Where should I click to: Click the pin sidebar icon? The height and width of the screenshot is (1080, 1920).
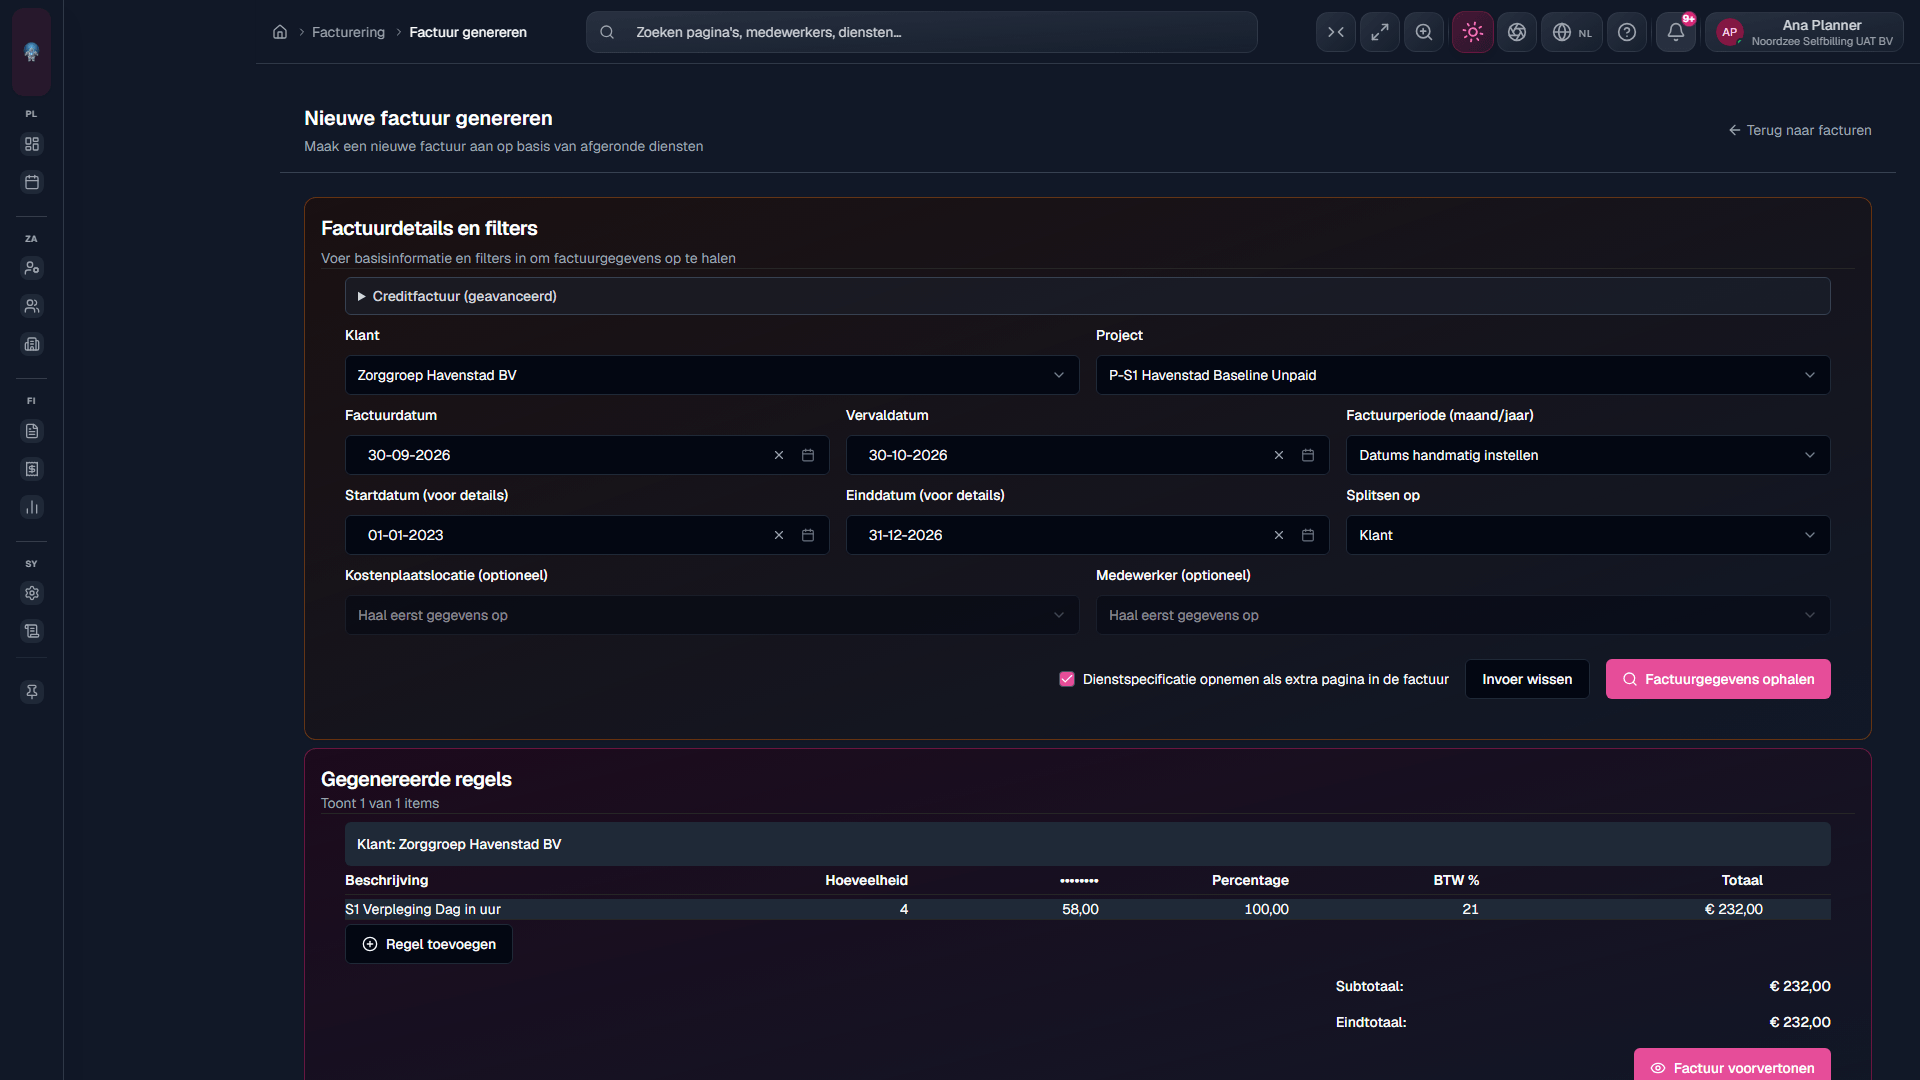[x=32, y=692]
